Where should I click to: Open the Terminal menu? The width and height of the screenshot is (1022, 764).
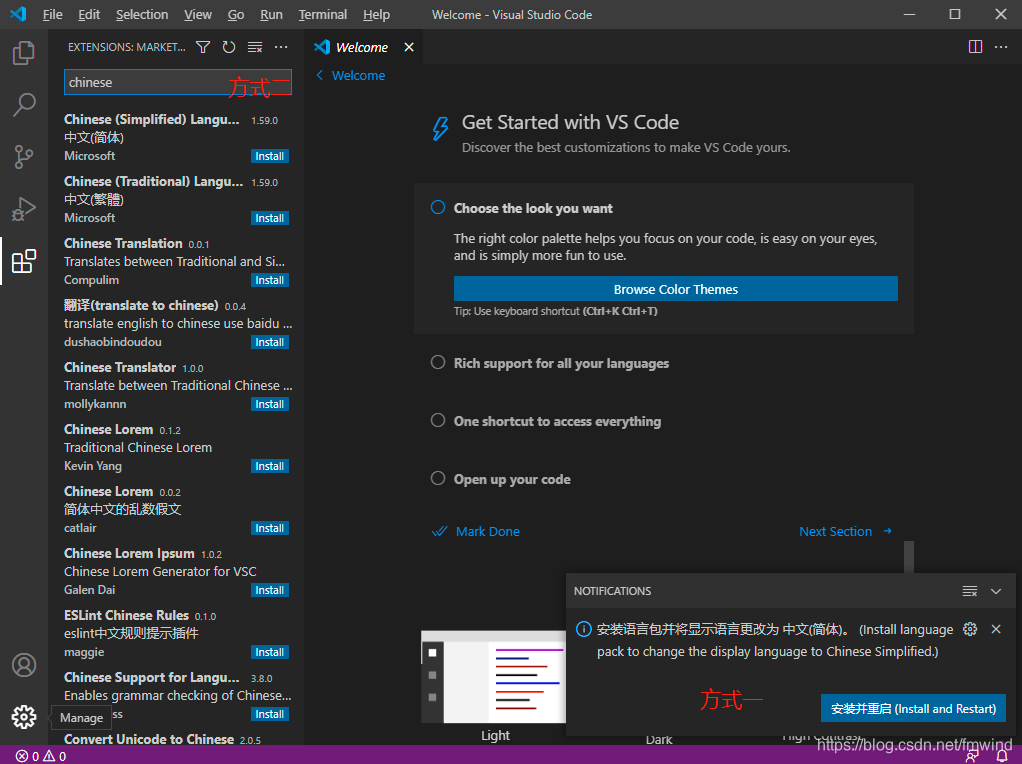click(x=323, y=14)
